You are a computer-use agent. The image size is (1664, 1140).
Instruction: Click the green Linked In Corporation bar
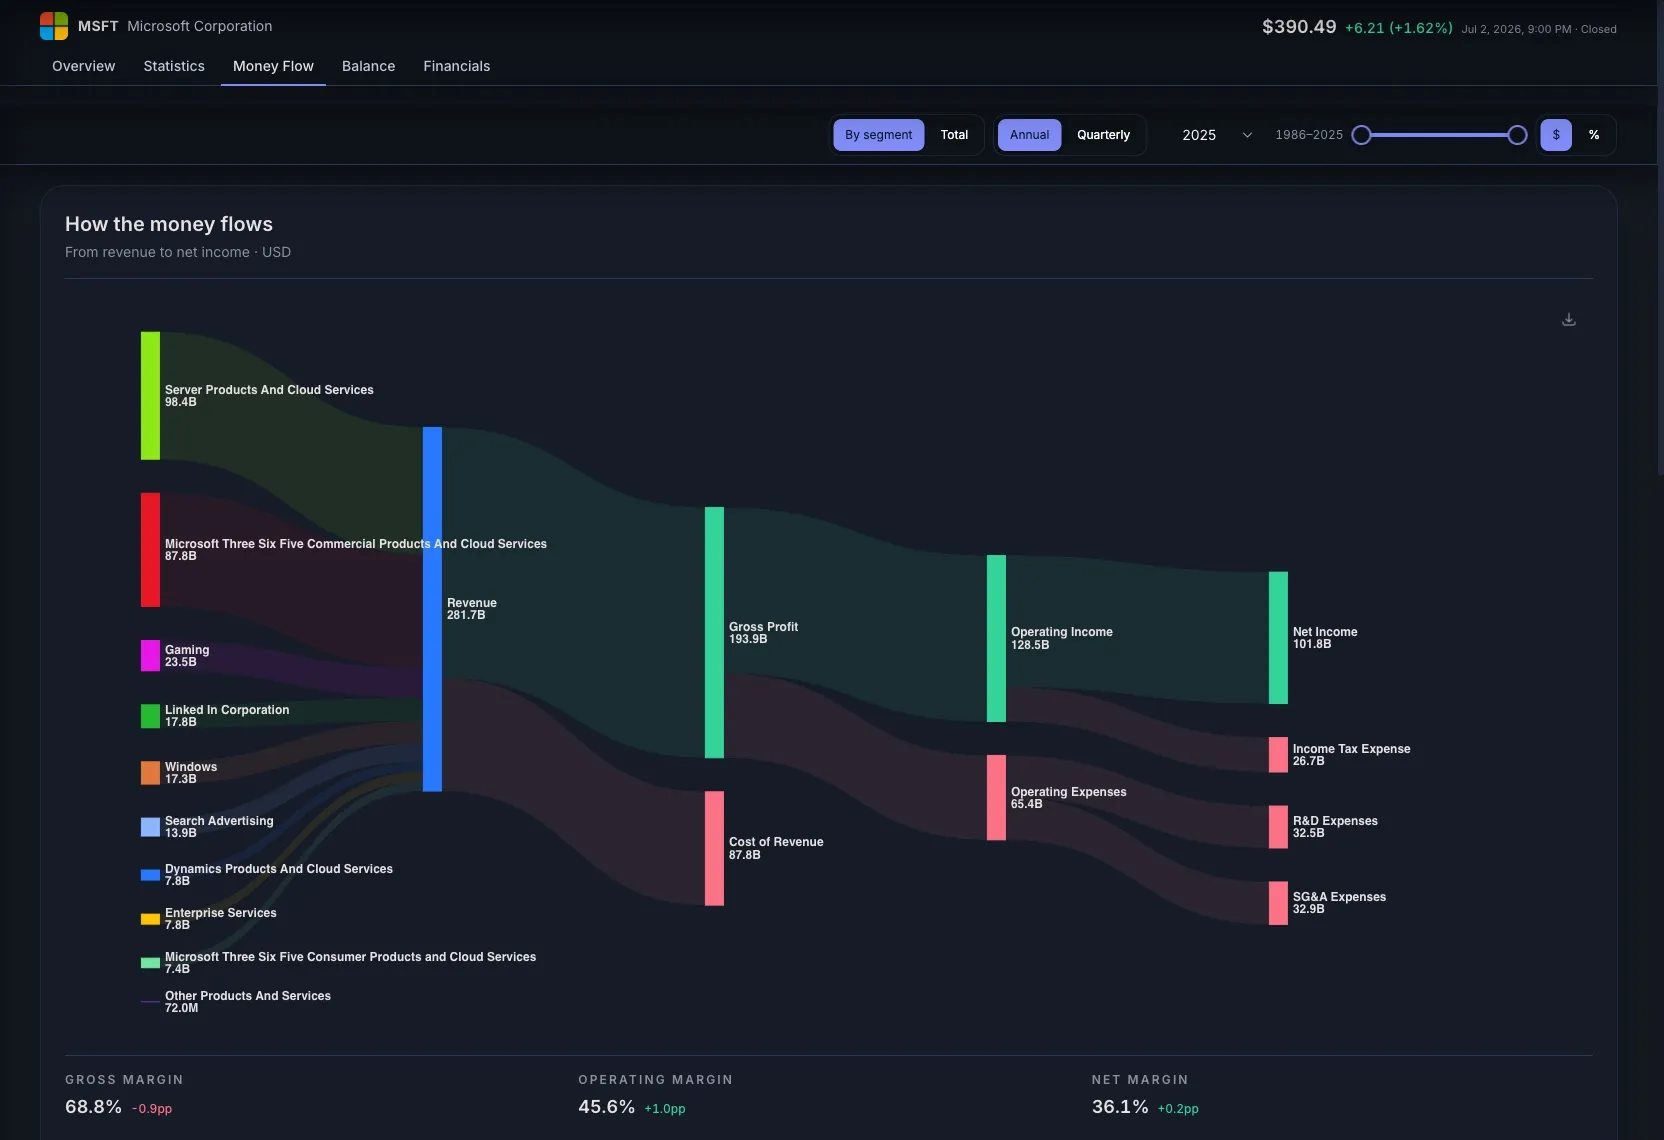click(x=150, y=716)
